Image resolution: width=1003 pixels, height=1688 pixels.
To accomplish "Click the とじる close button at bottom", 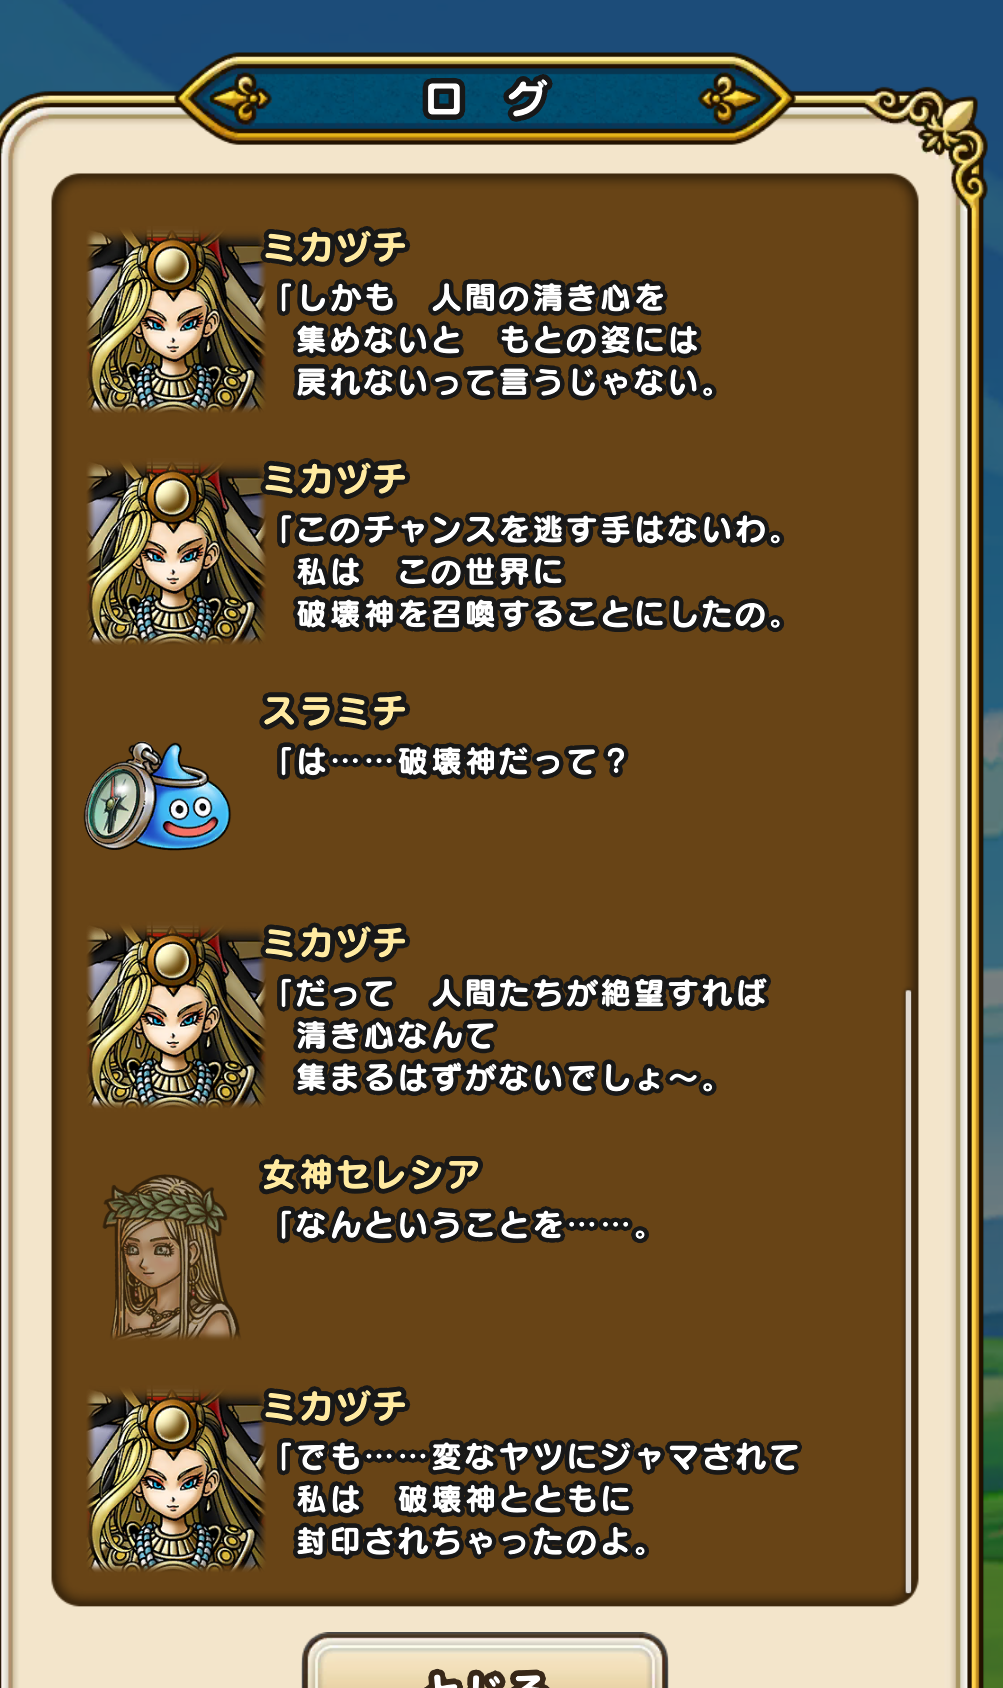I will [485, 1664].
